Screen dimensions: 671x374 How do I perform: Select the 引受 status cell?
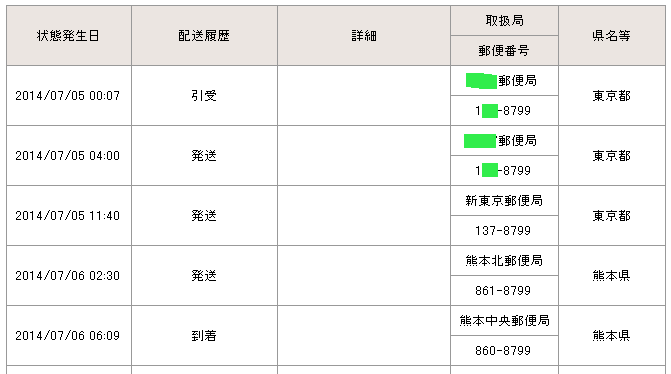pos(205,95)
